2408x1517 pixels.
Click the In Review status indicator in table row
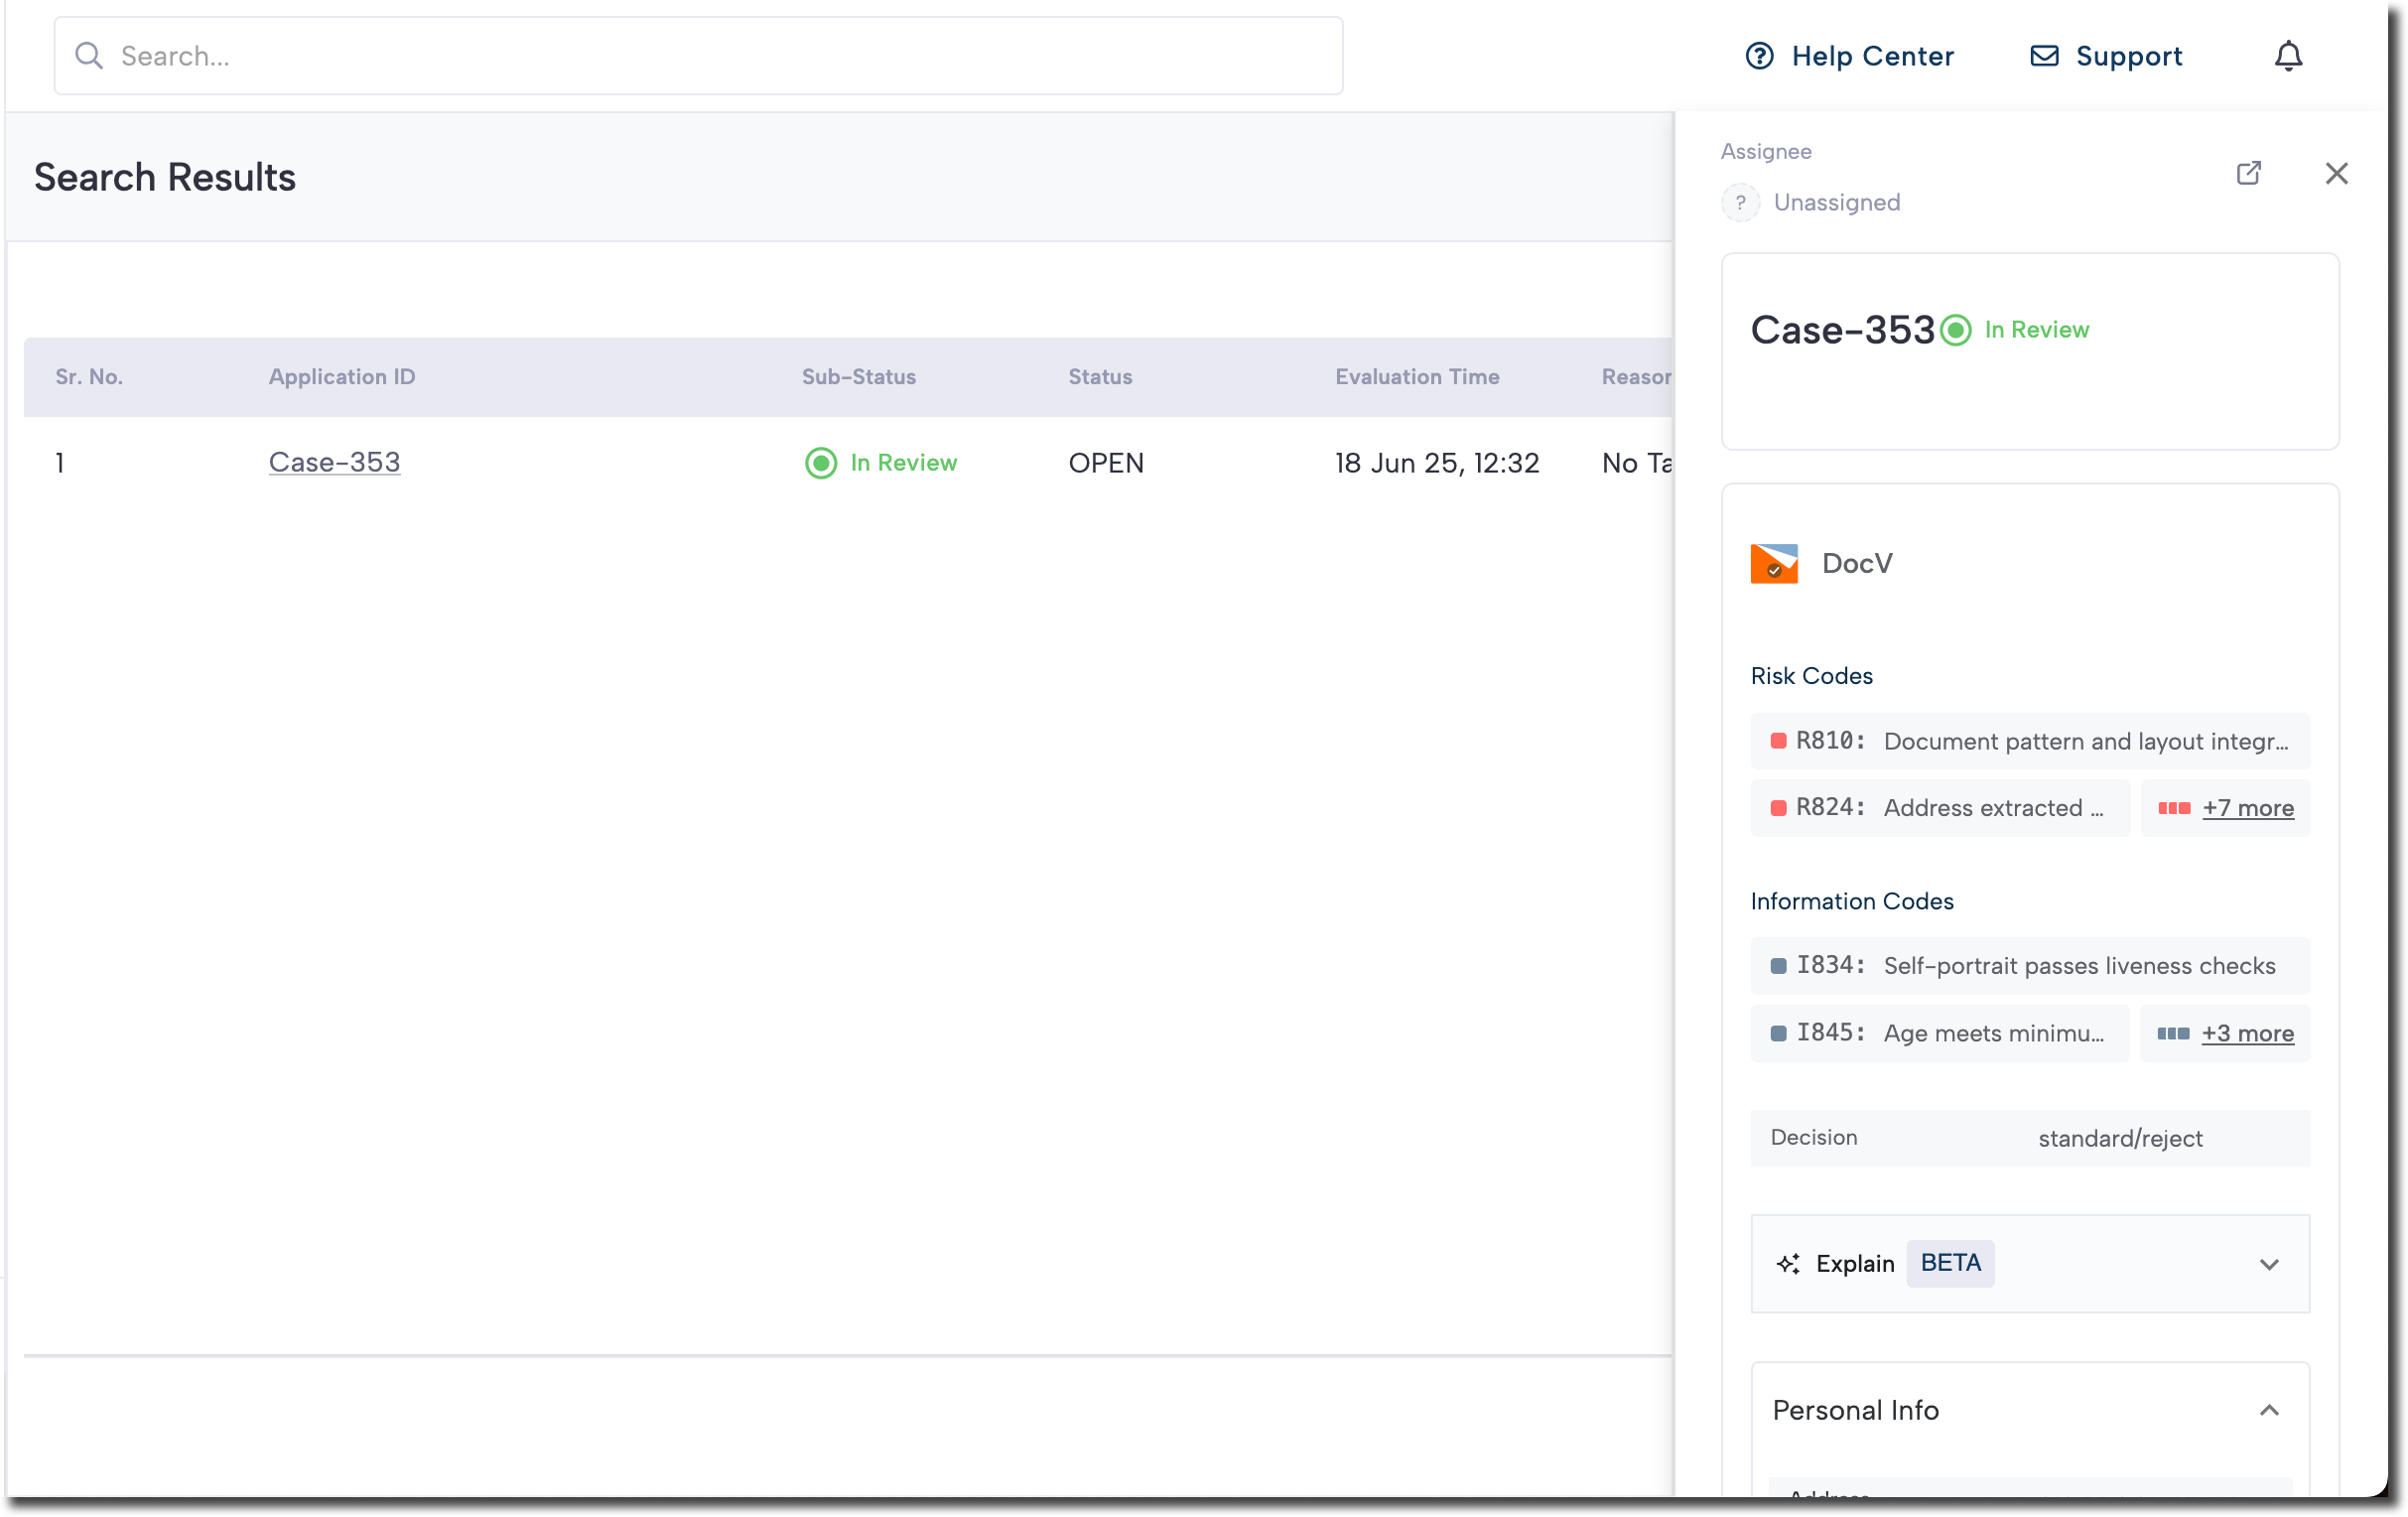880,463
